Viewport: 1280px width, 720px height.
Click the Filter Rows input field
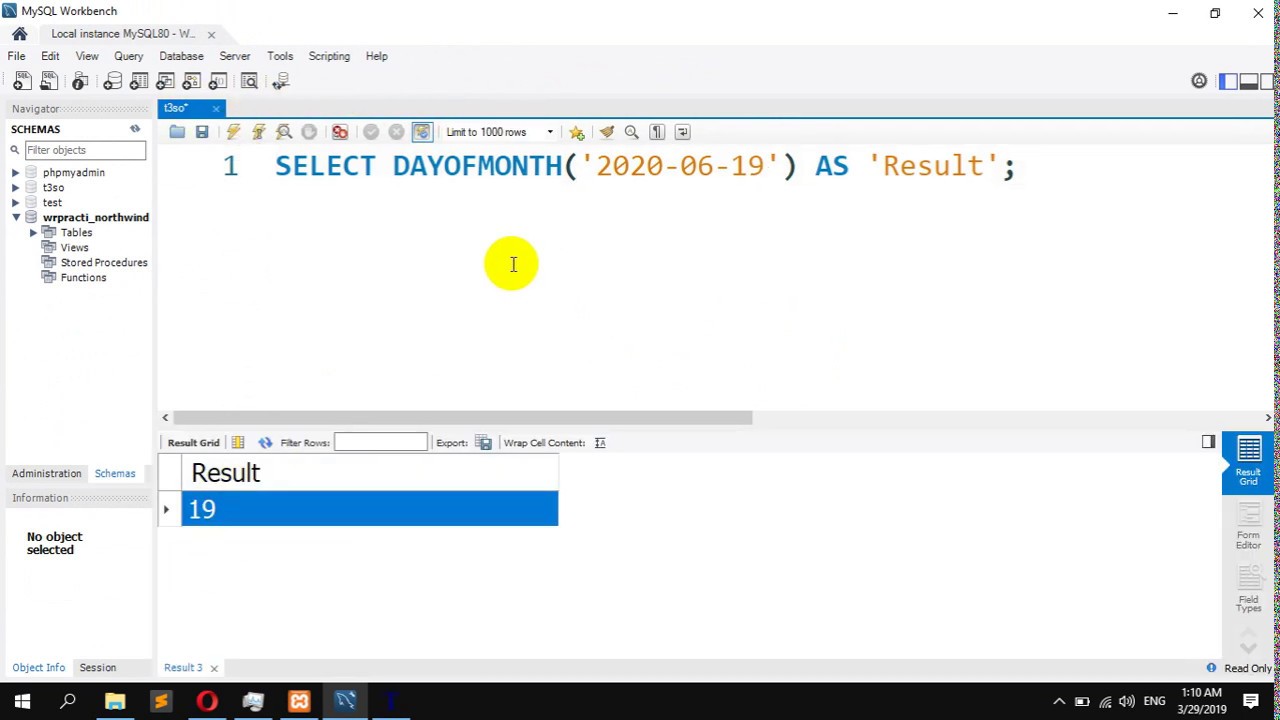point(380,443)
